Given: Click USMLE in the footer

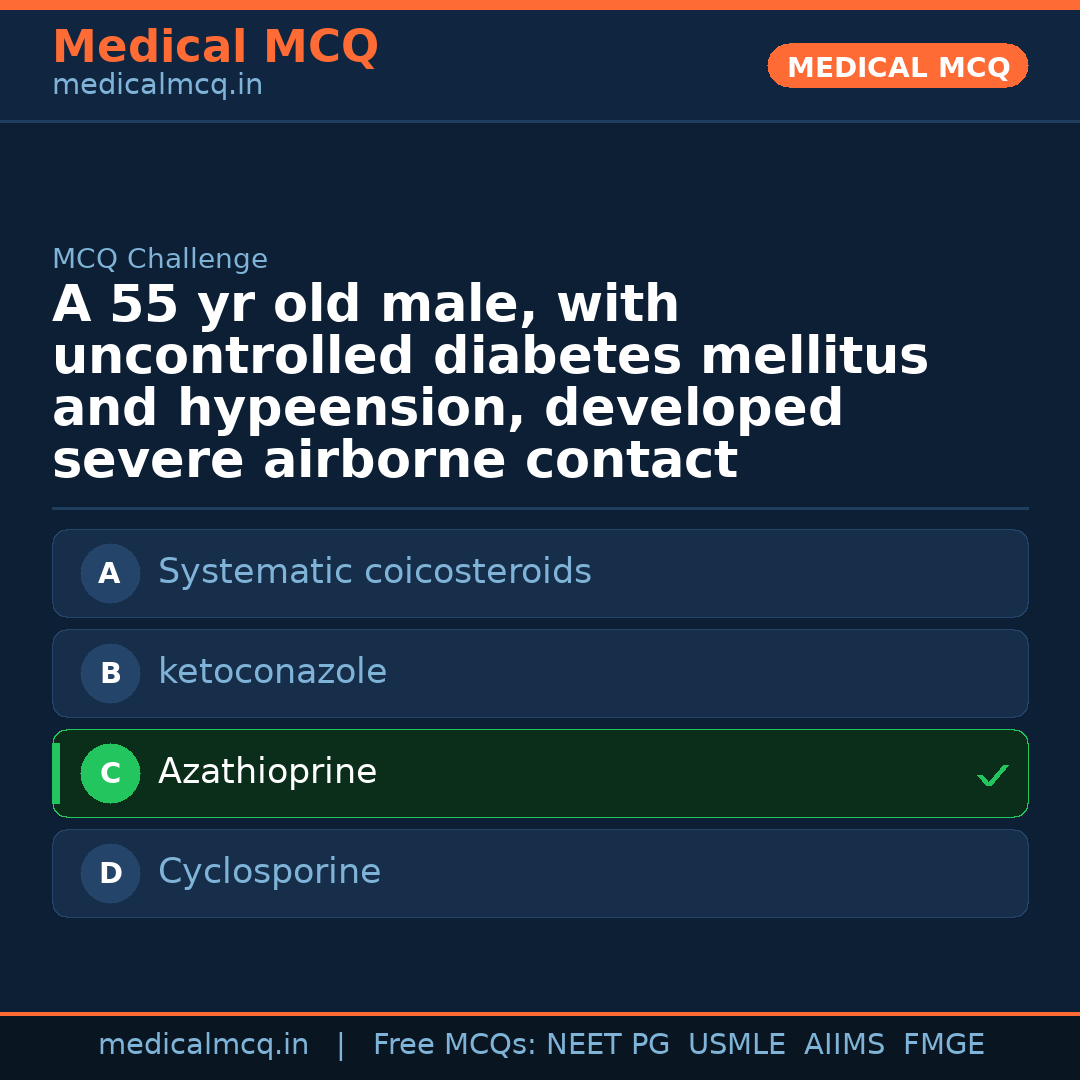Looking at the screenshot, I should [x=736, y=1045].
